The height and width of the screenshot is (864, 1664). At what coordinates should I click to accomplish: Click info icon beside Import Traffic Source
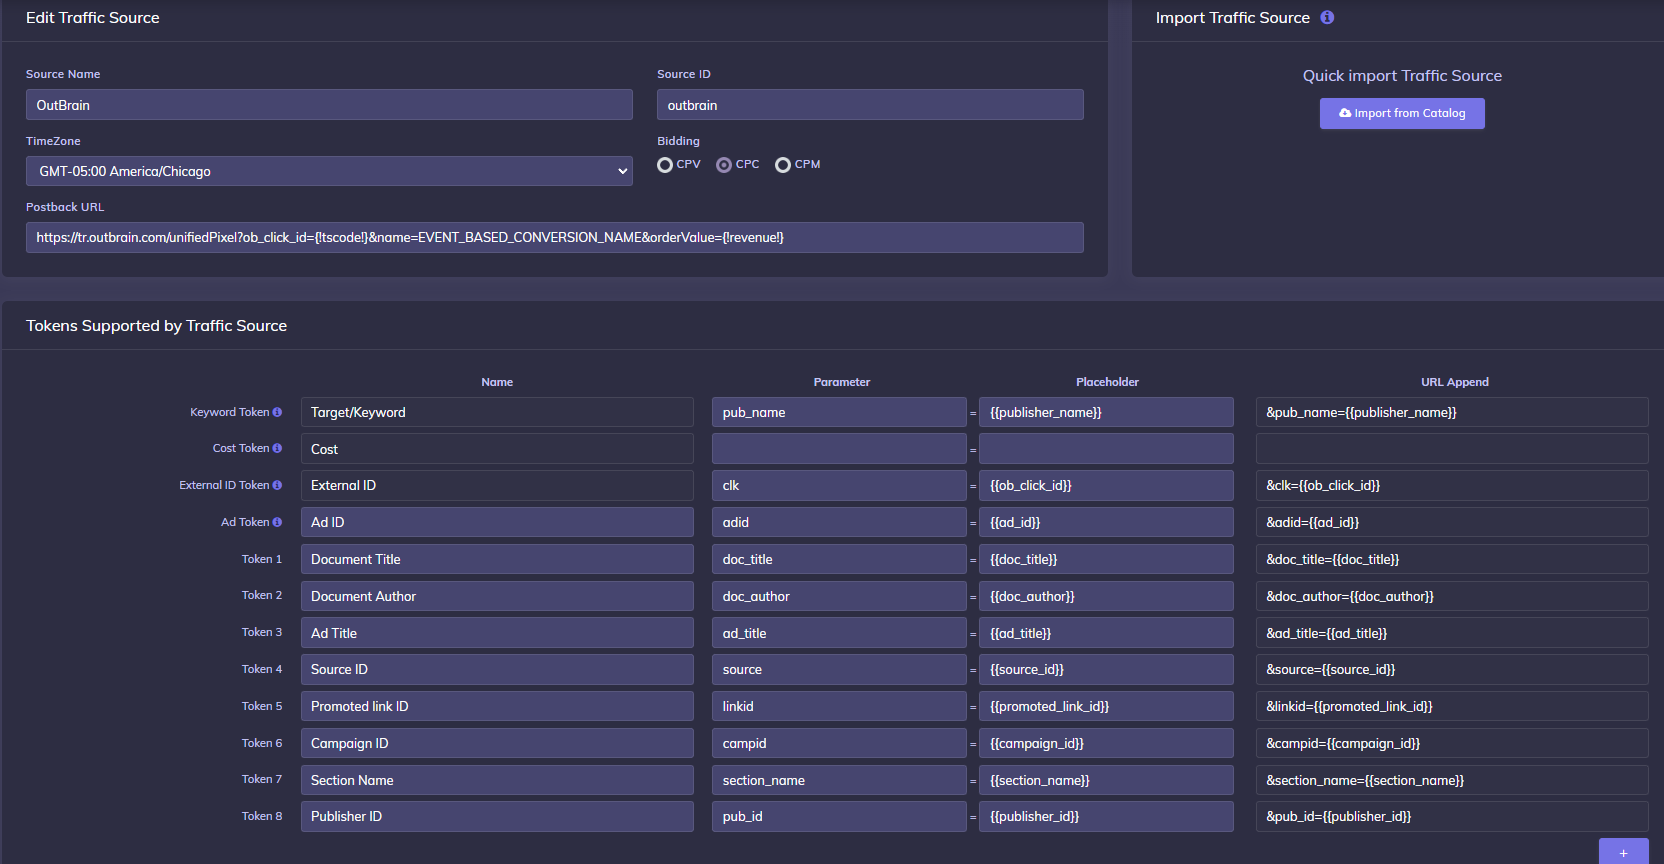(x=1327, y=17)
